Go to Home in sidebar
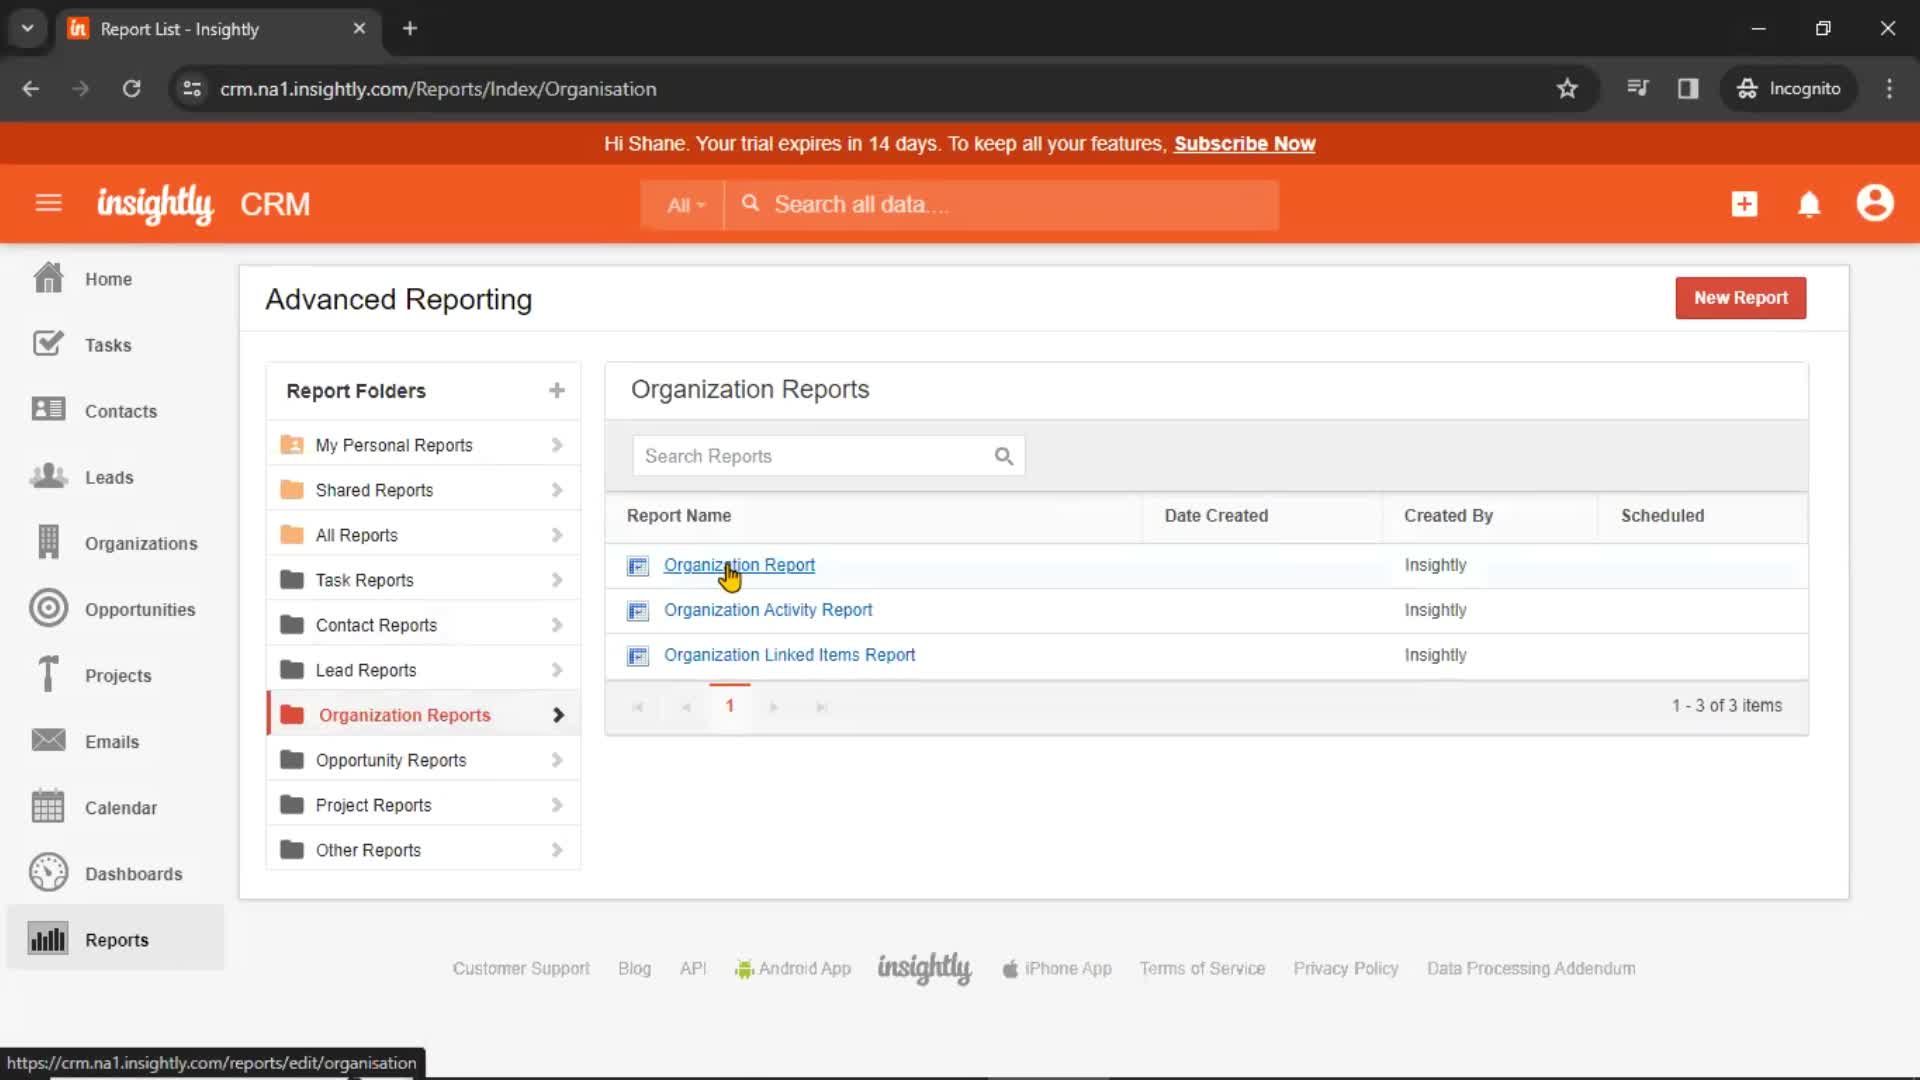Image resolution: width=1920 pixels, height=1080 pixels. 108,279
